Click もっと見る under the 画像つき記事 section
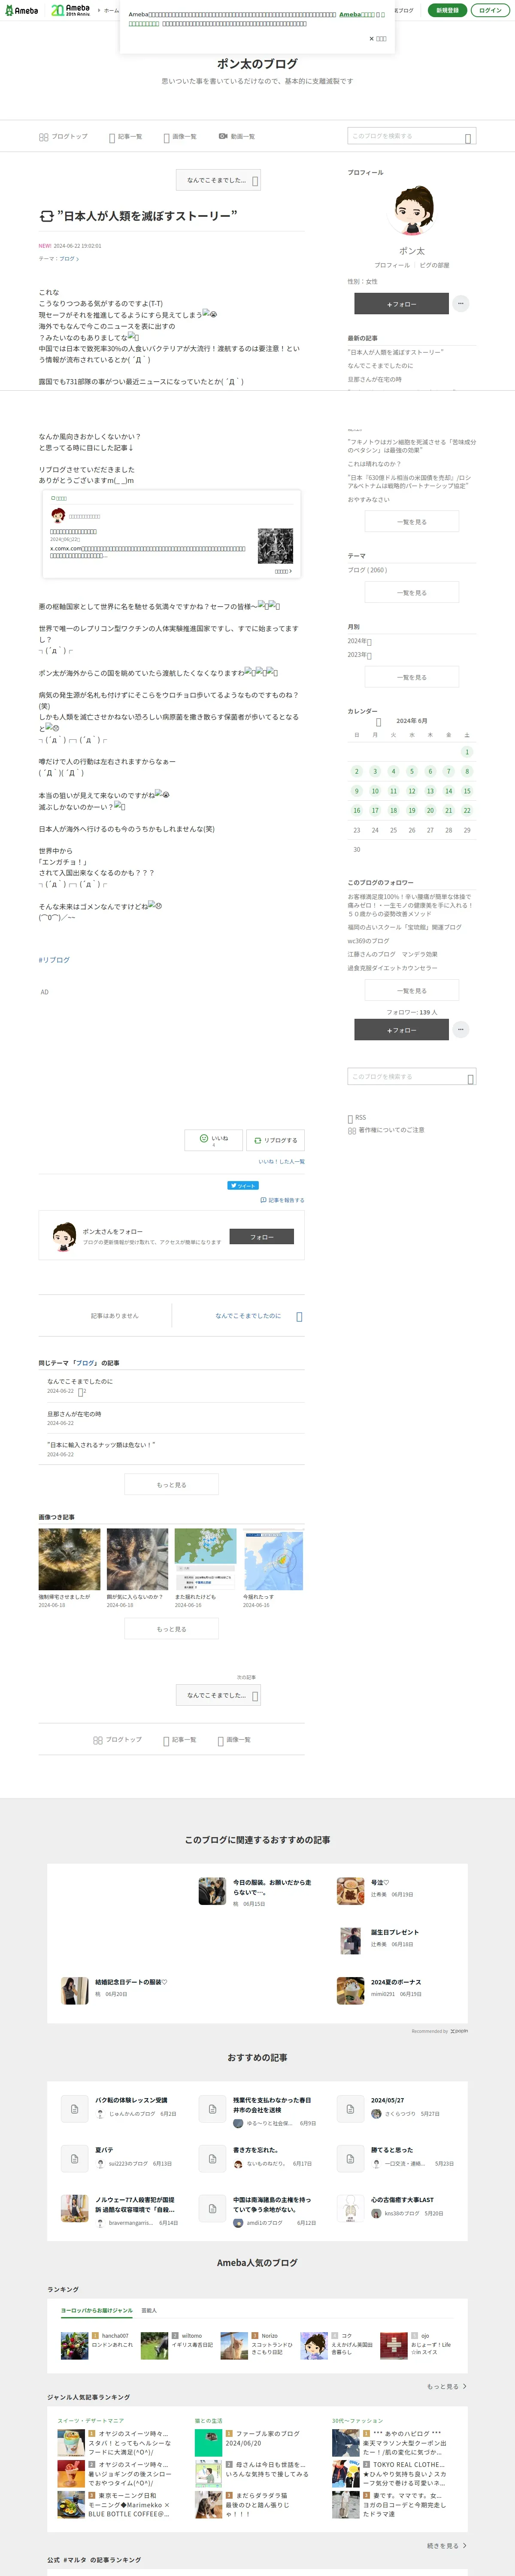Viewport: 515px width, 2576px height. 171,1629
